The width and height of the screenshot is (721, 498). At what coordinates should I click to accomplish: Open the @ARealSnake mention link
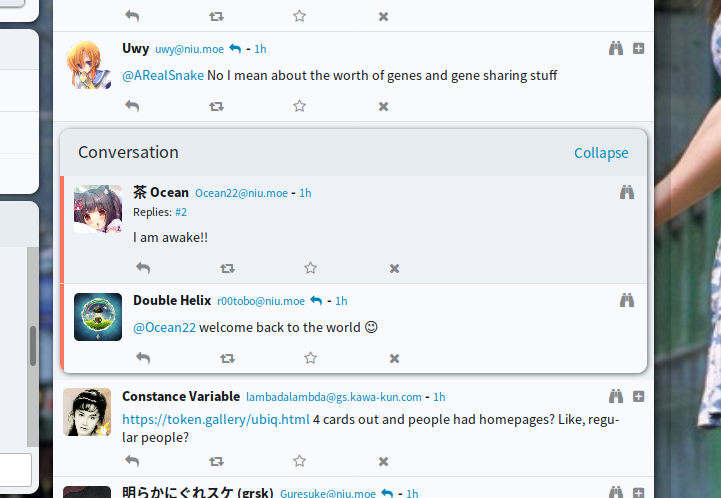163,75
